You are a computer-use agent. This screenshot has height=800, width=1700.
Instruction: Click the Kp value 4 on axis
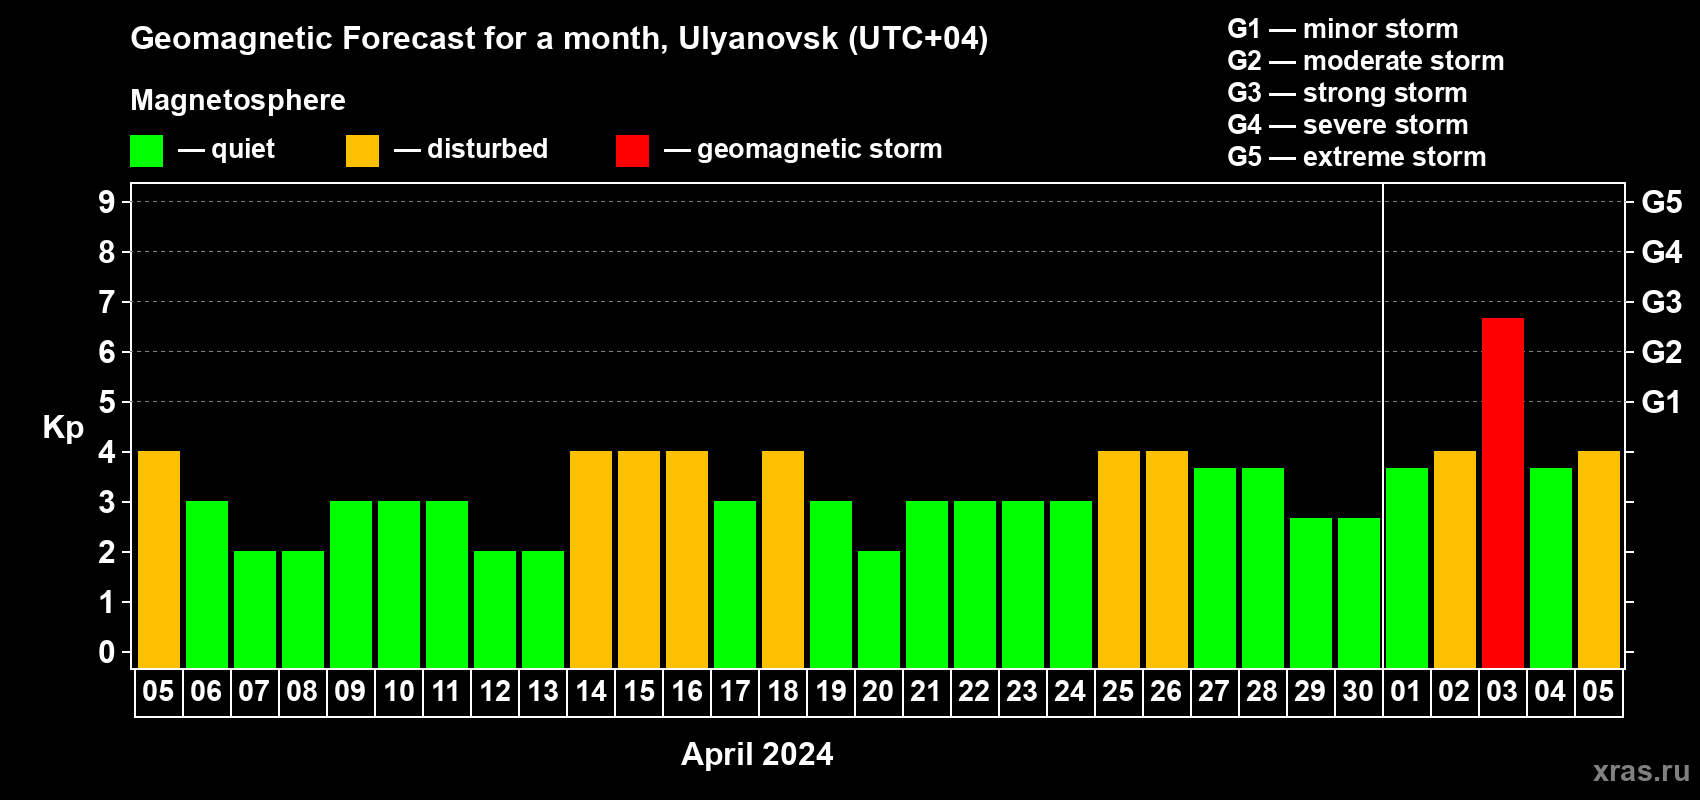[x=107, y=452]
